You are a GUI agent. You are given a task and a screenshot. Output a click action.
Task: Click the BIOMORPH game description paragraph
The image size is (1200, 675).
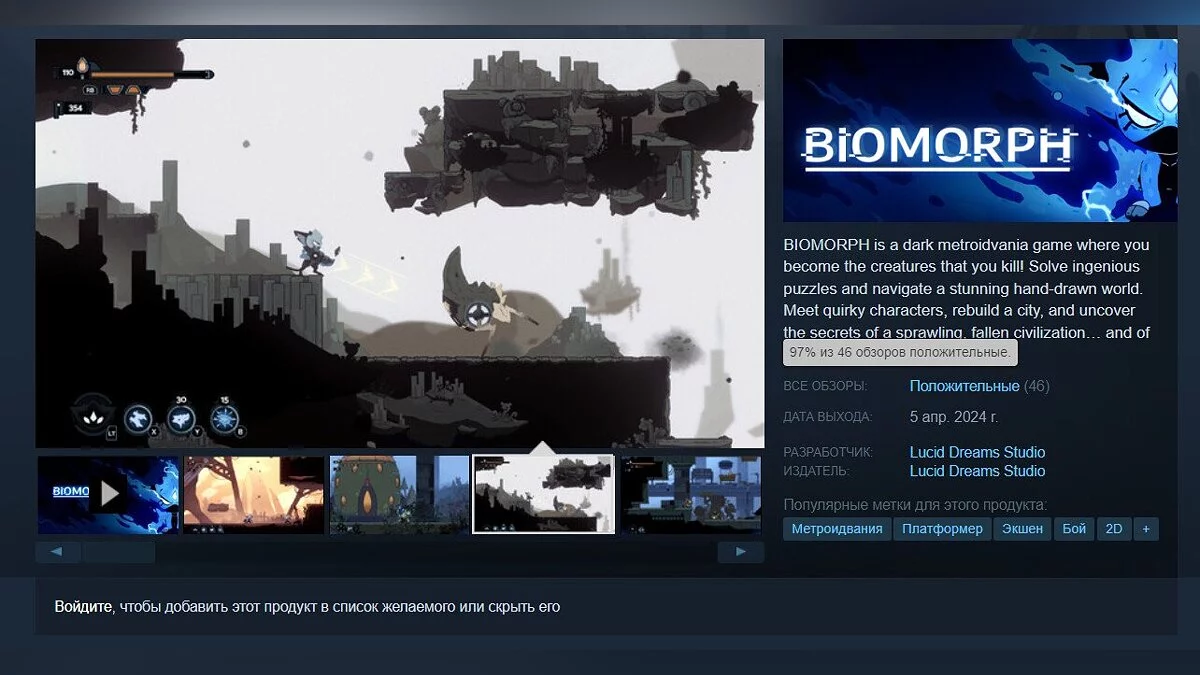(967, 288)
